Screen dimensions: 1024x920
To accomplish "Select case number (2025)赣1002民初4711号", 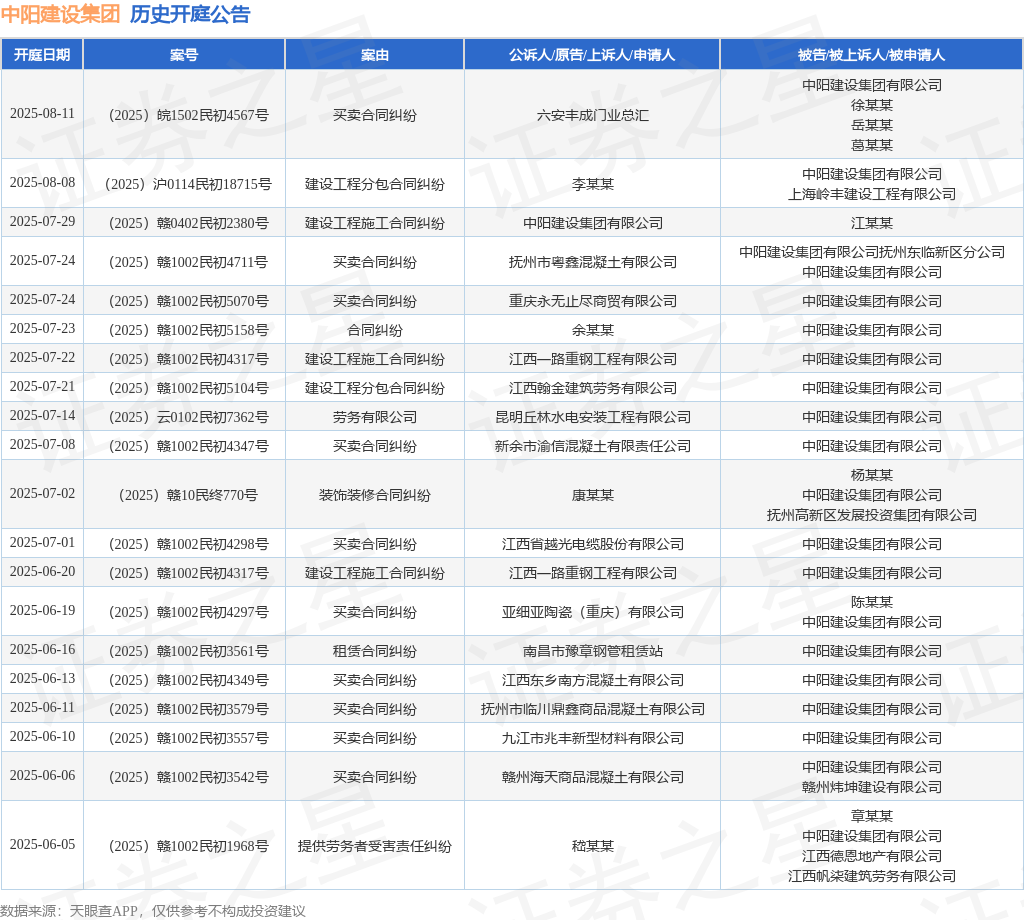I will (x=188, y=262).
